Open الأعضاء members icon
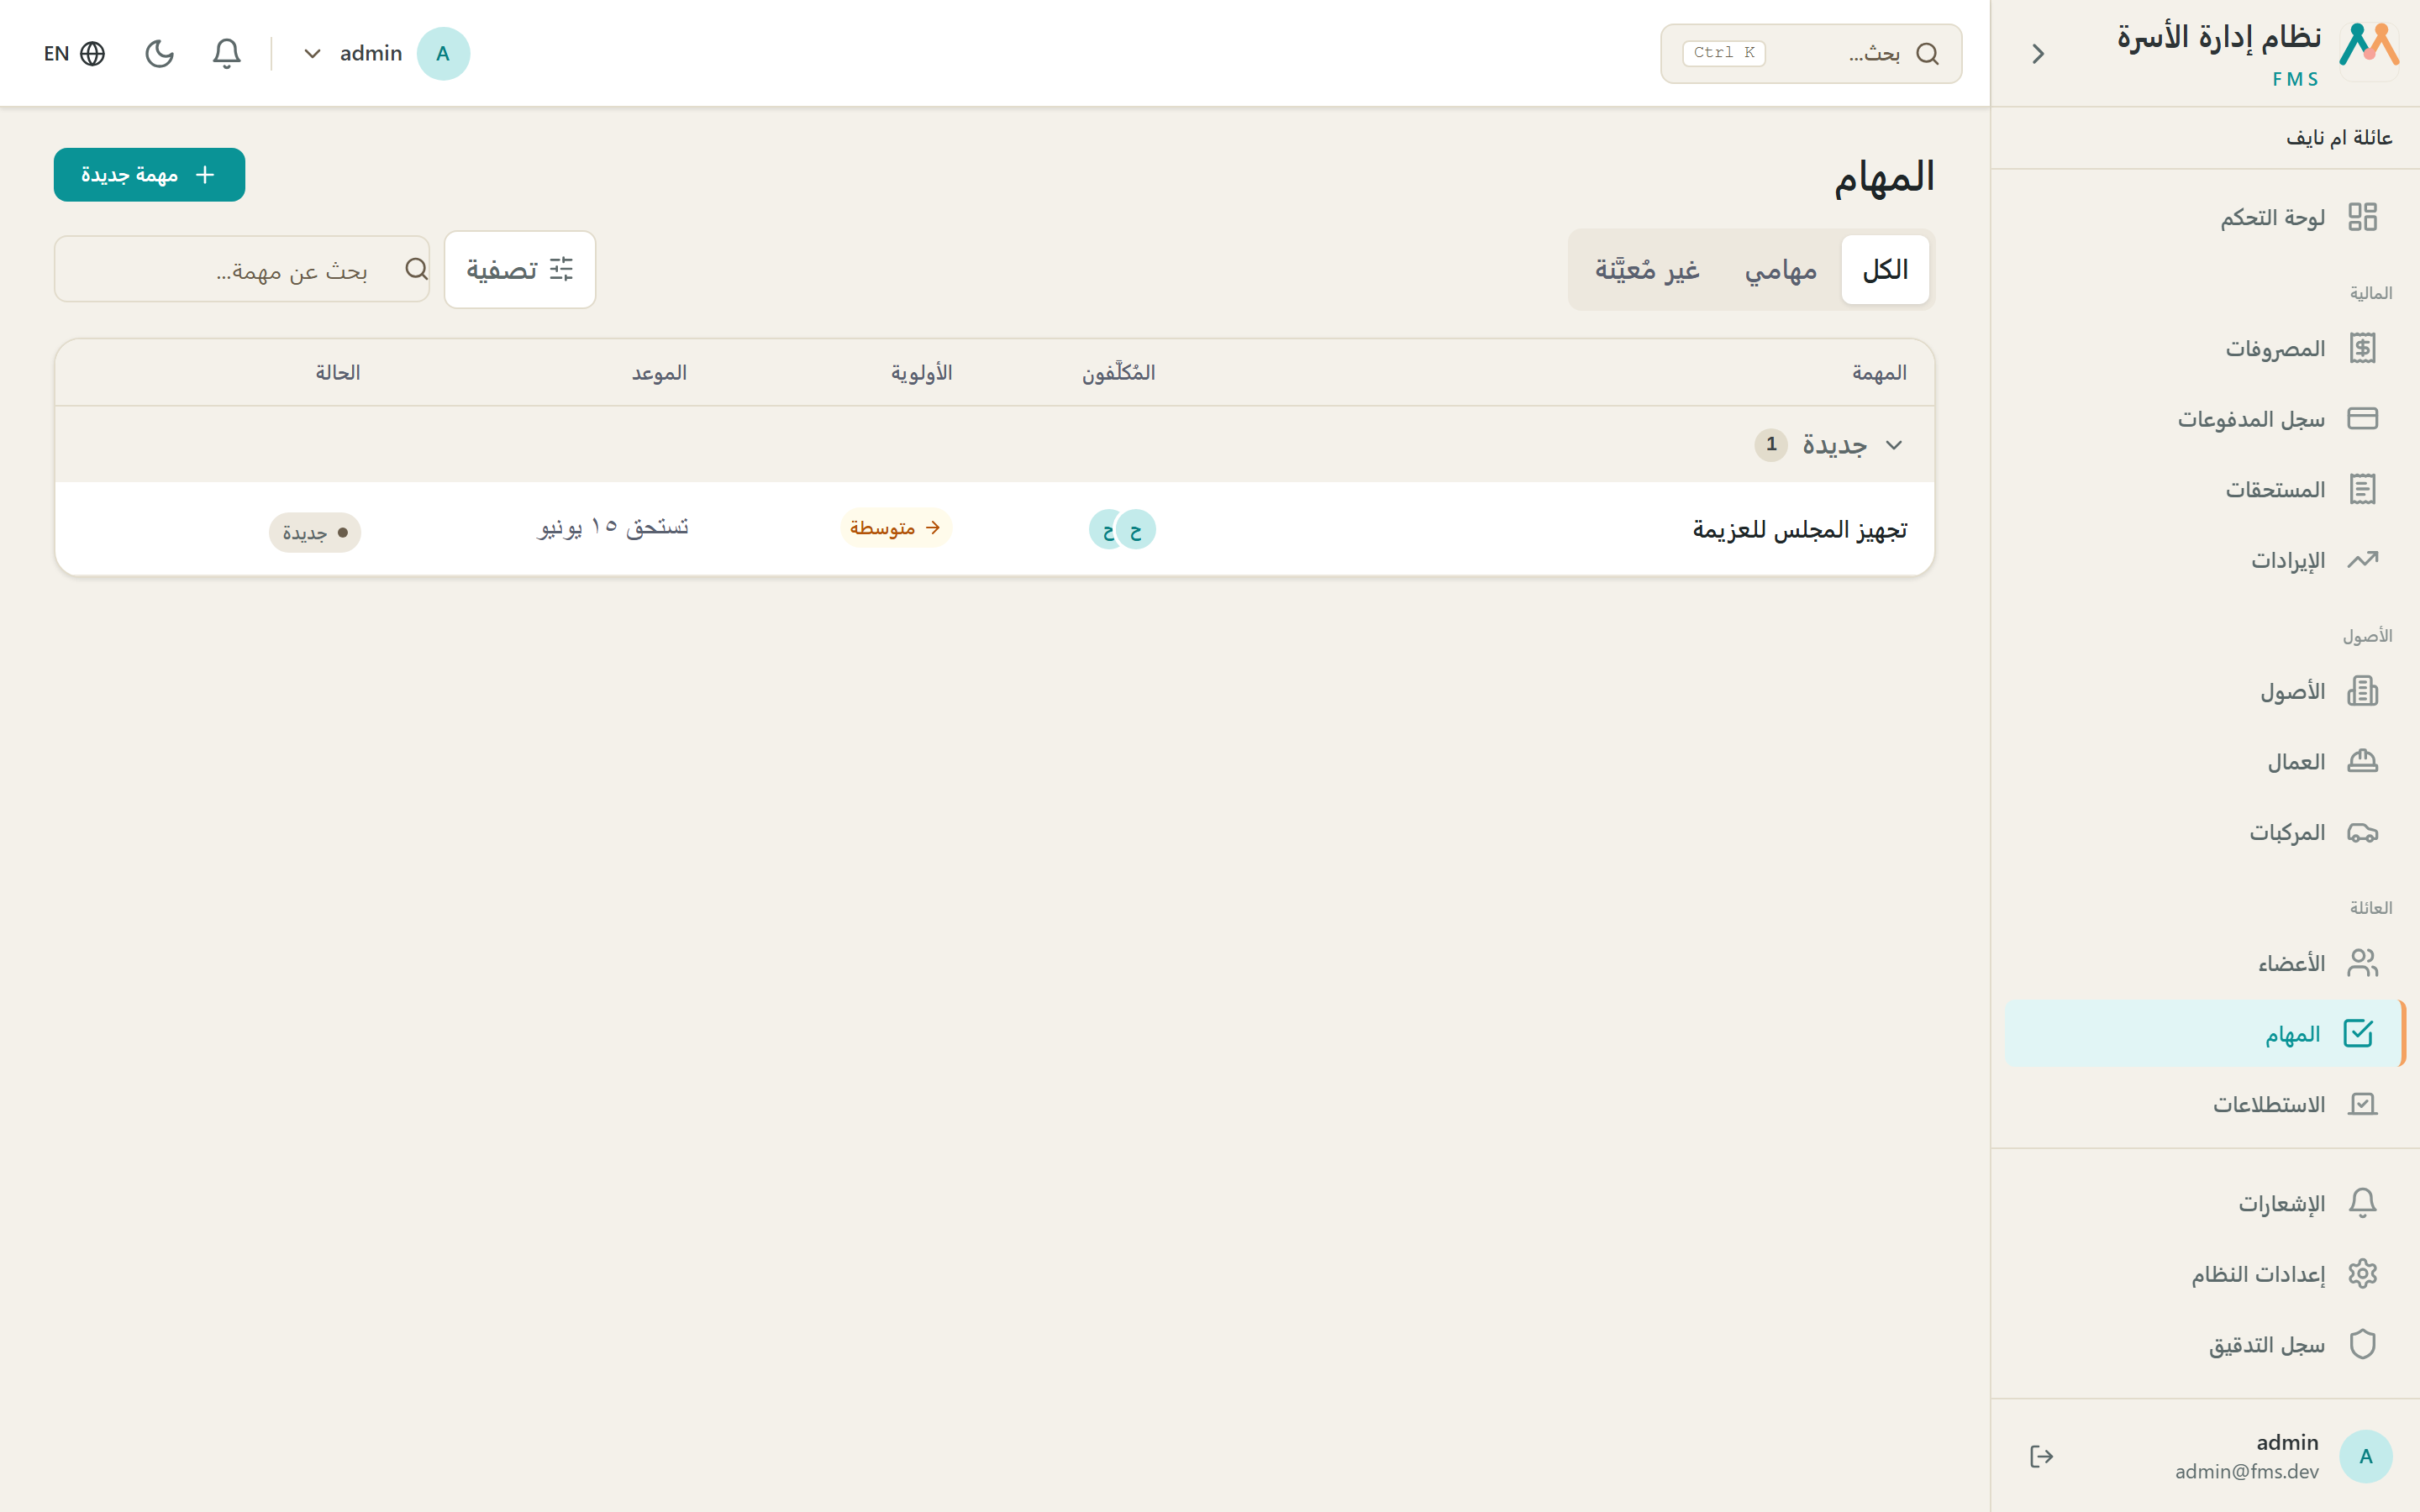 pyautogui.click(x=2362, y=963)
